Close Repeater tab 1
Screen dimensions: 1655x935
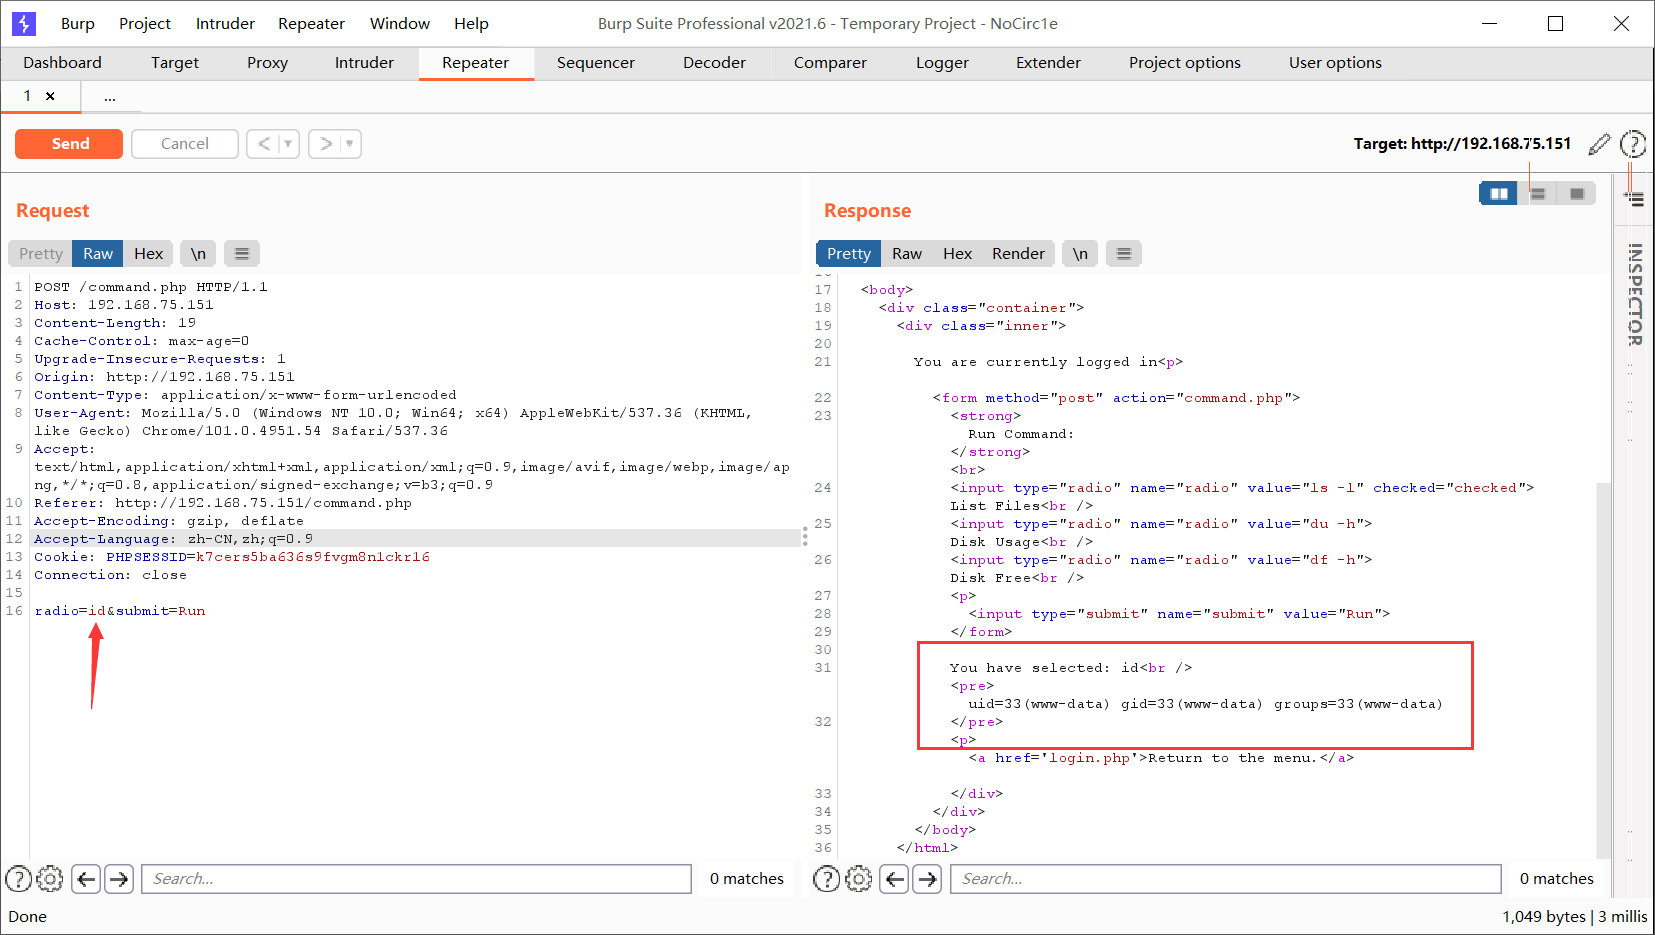pos(50,96)
